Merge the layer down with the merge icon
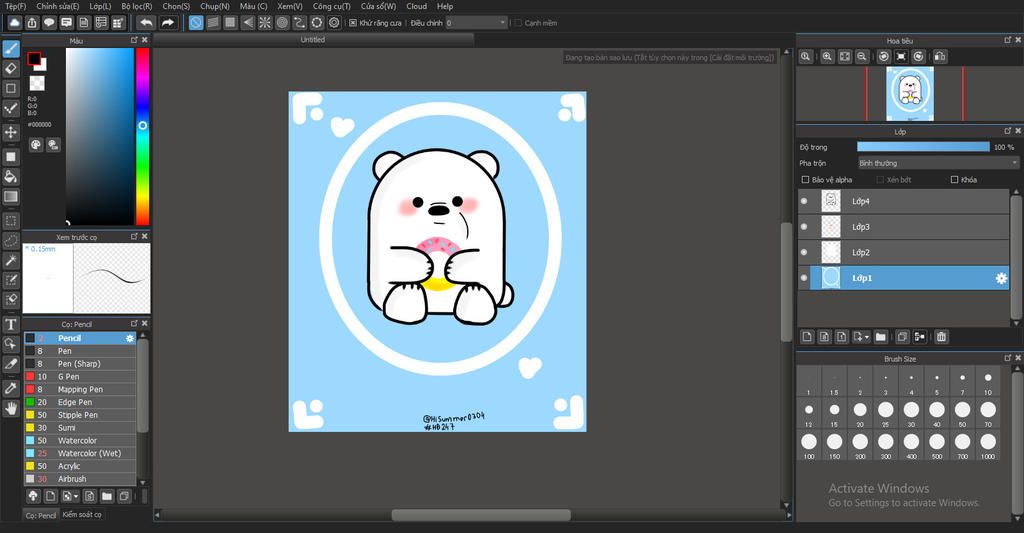 click(x=920, y=337)
